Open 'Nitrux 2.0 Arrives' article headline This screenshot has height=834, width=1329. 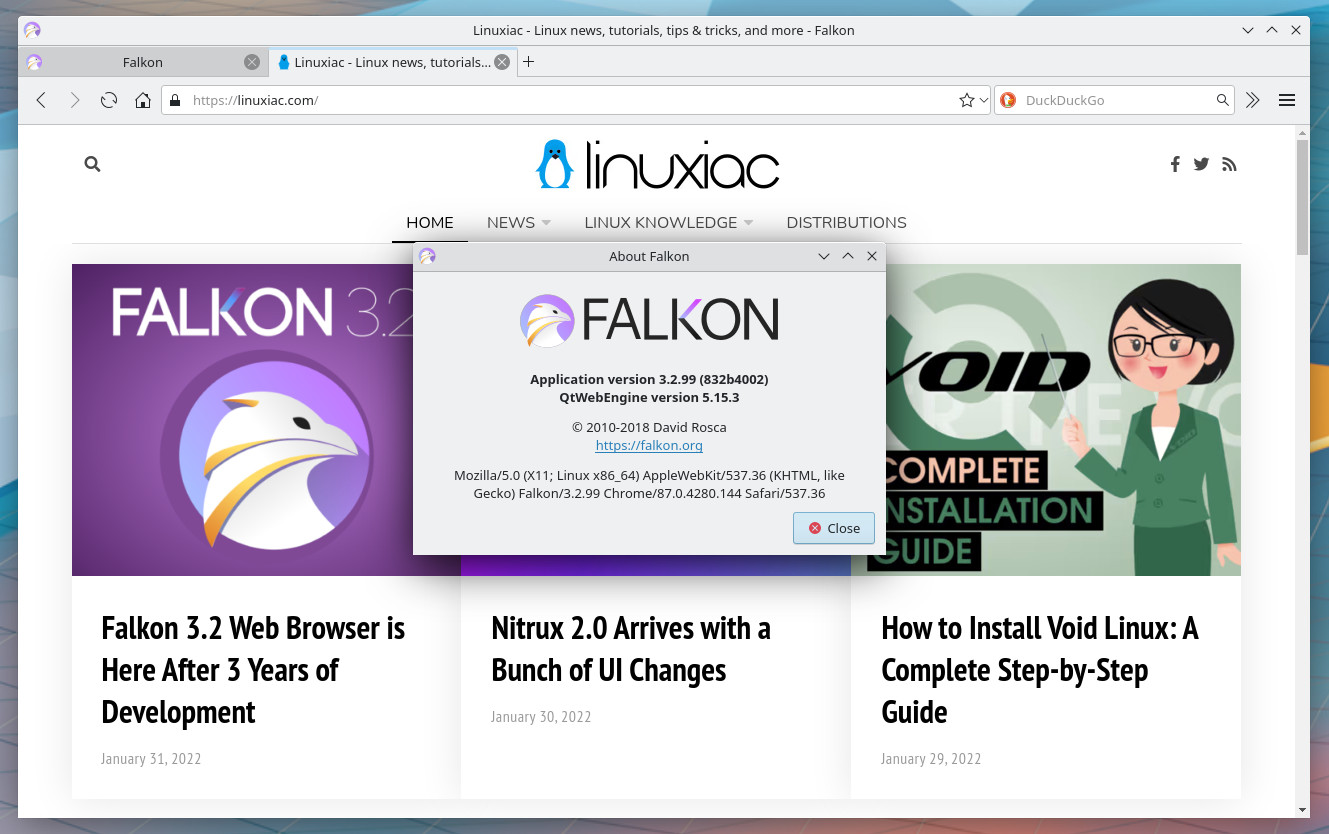point(631,649)
